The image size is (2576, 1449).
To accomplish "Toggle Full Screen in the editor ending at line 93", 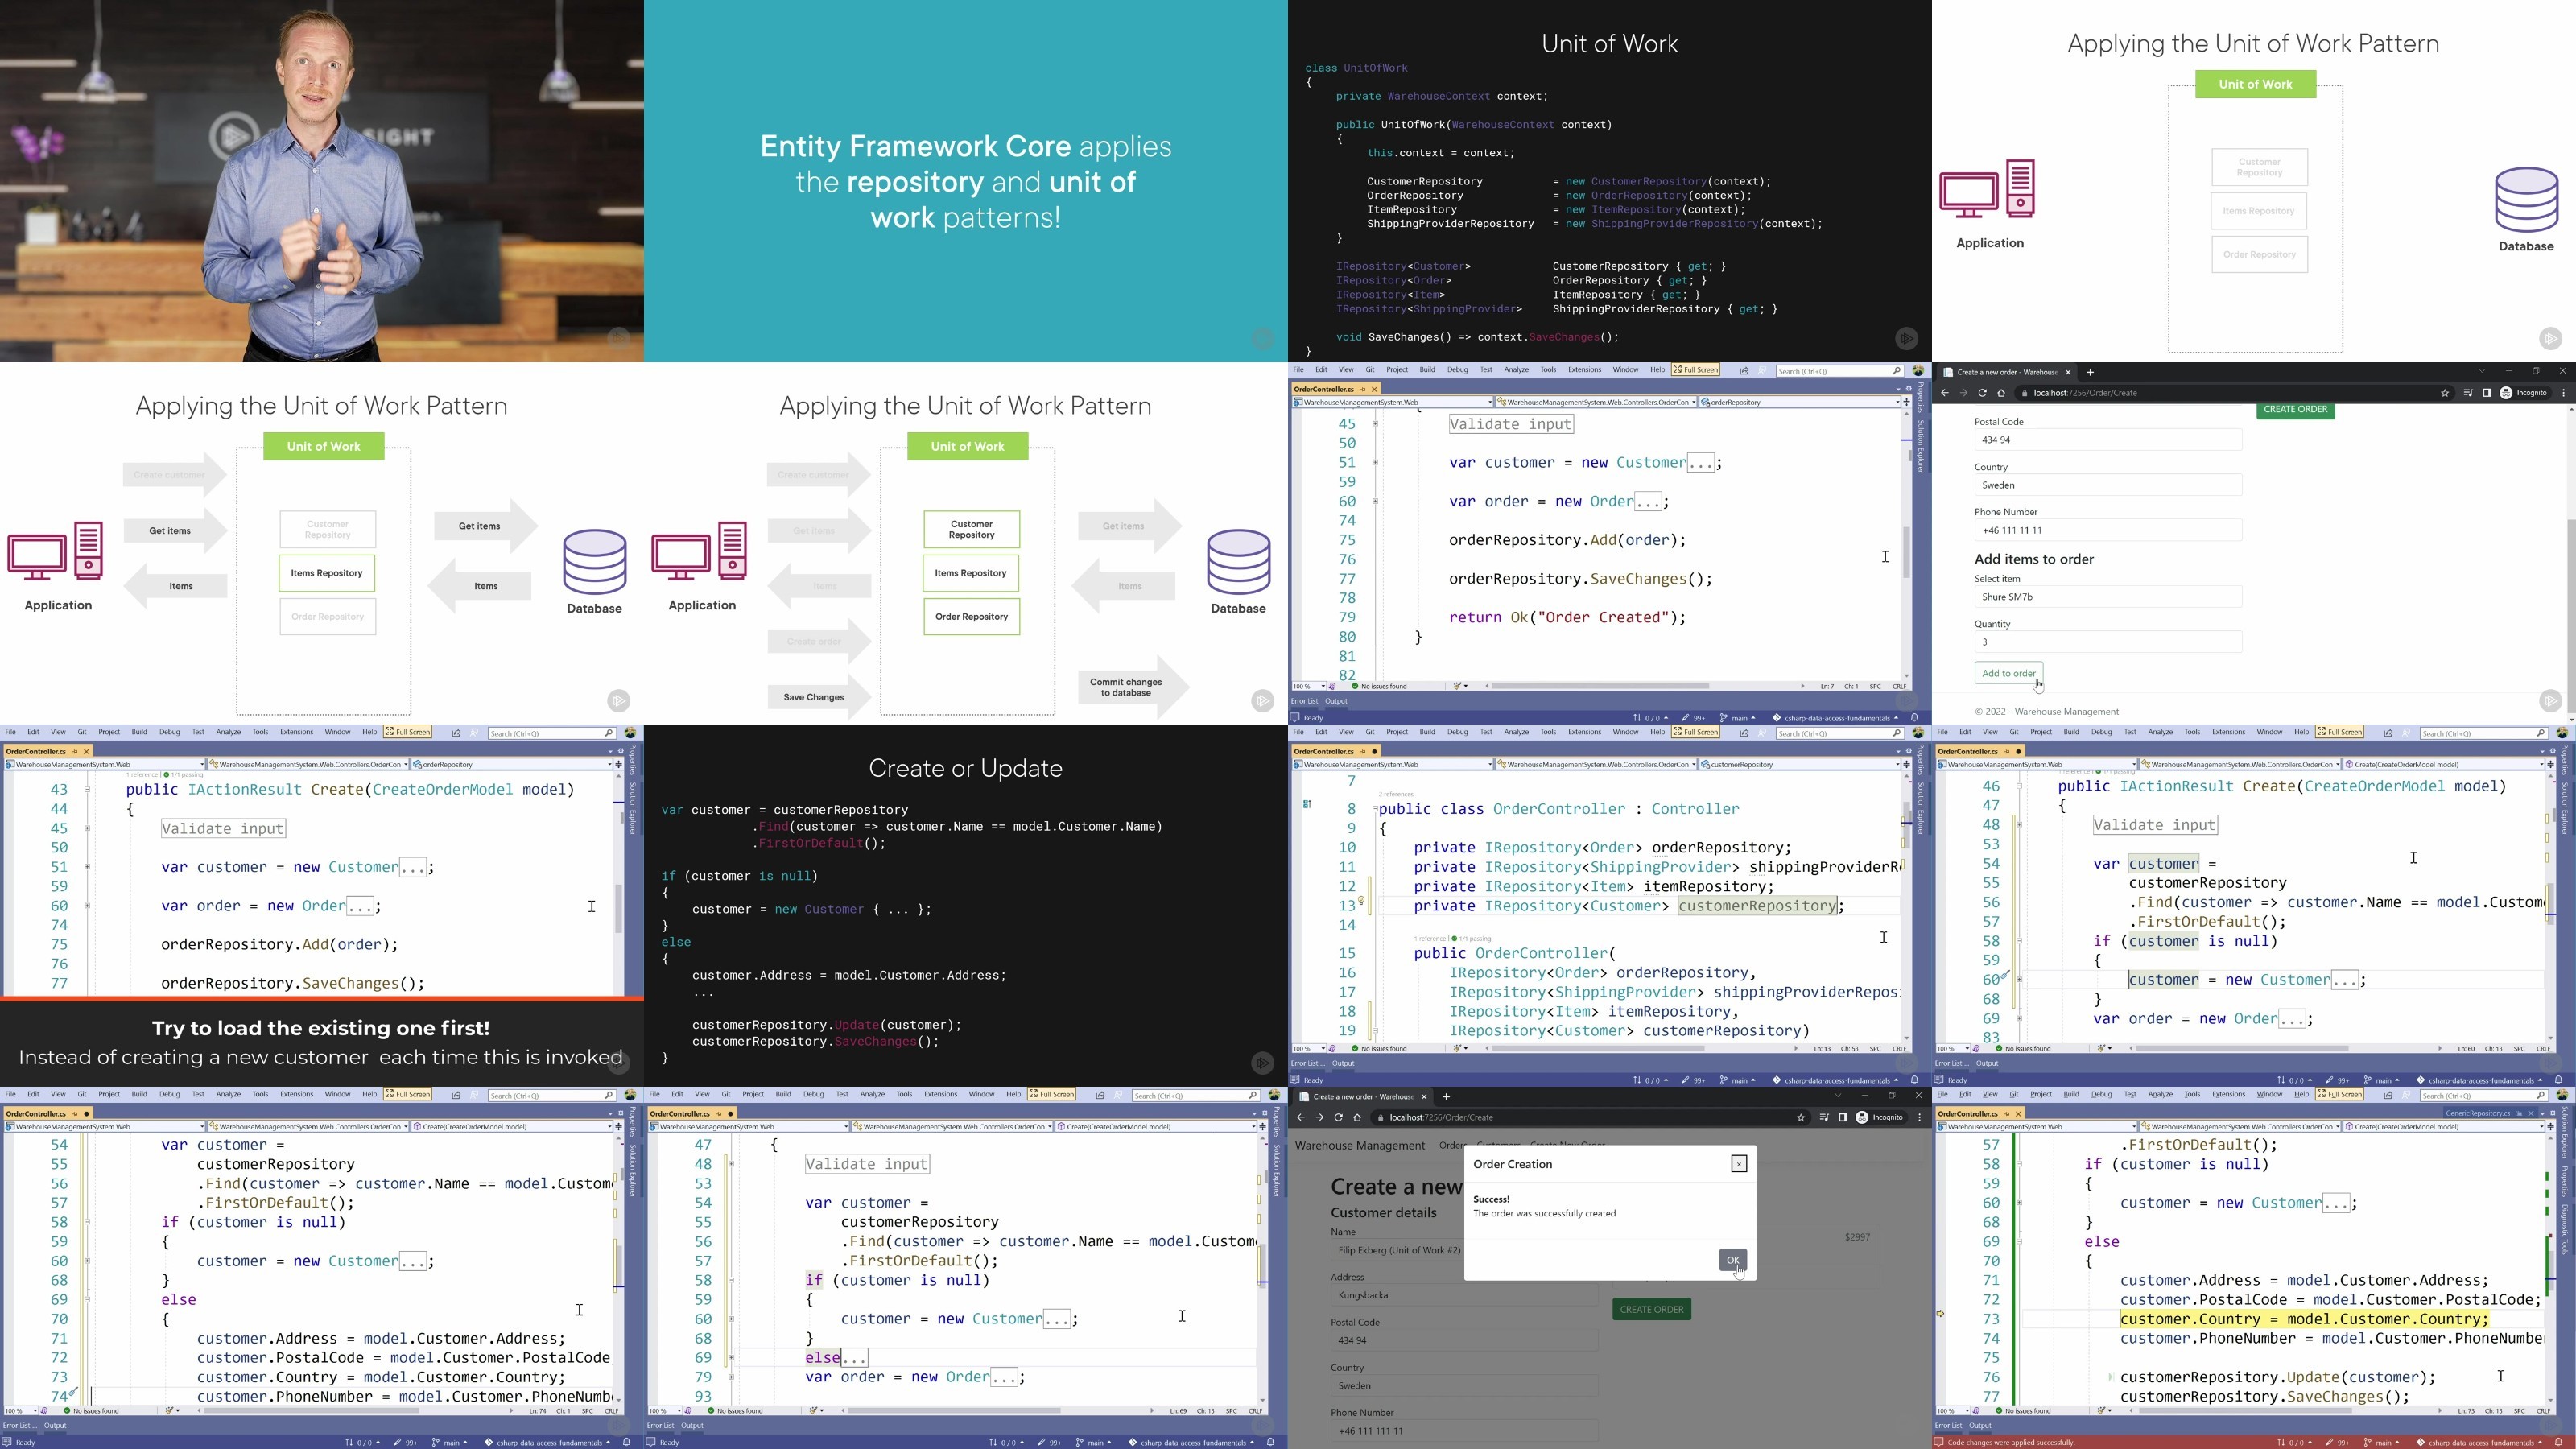I will pyautogui.click(x=1052, y=1094).
